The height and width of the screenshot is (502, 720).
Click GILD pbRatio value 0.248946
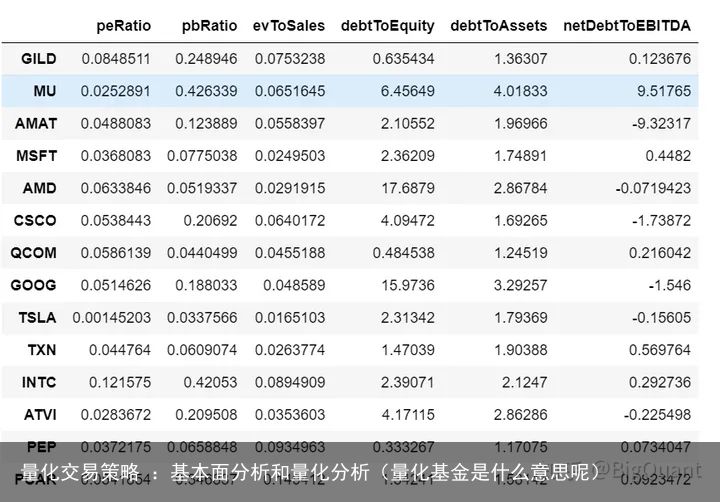click(206, 59)
